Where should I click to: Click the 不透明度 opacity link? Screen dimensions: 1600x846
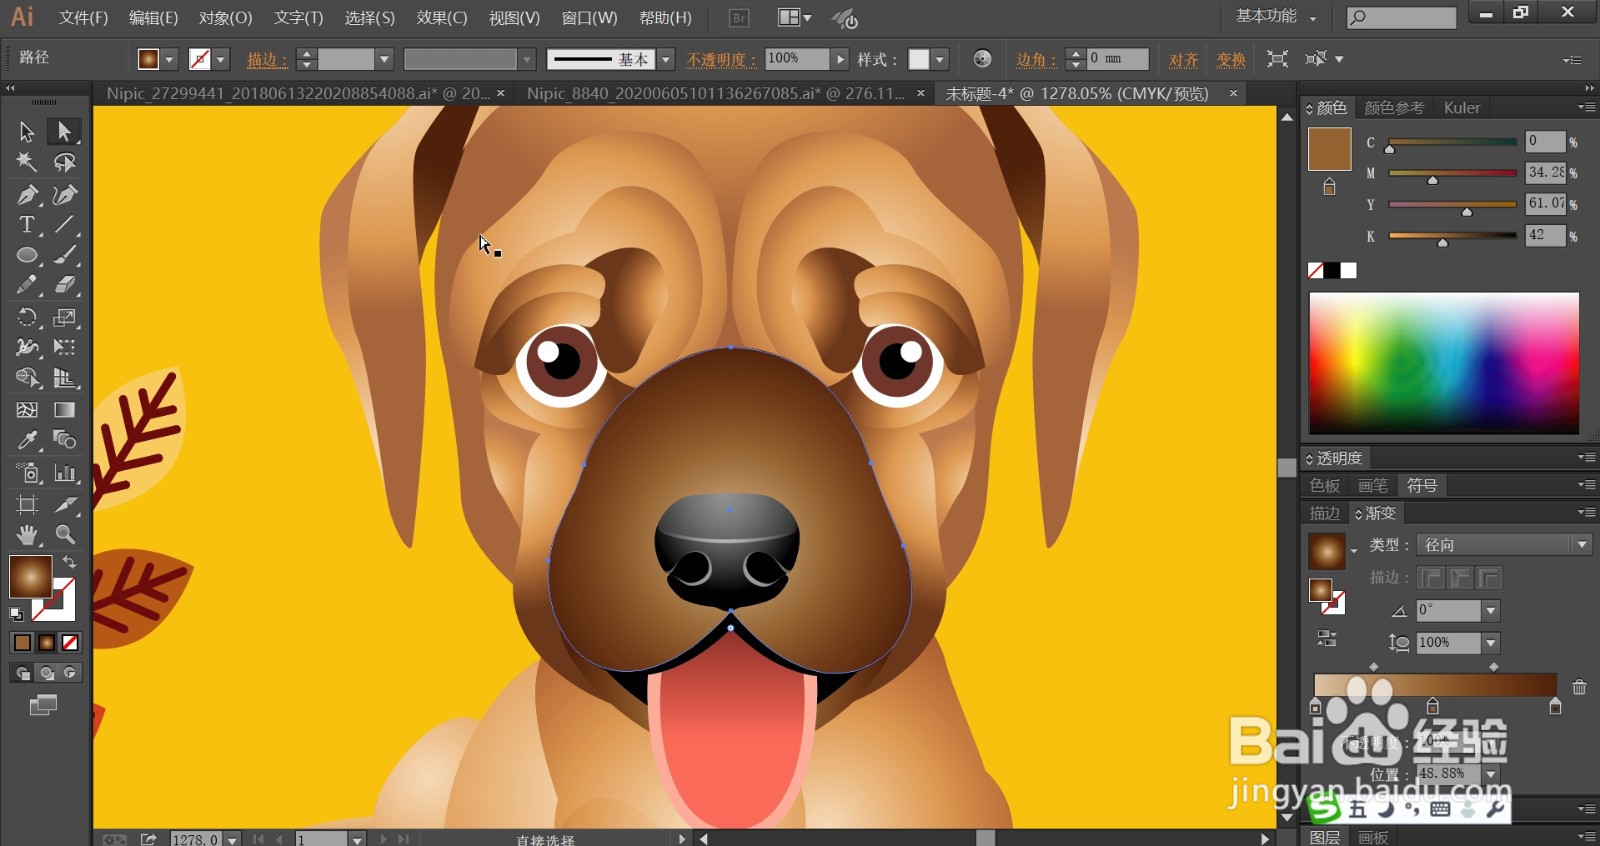(x=721, y=60)
